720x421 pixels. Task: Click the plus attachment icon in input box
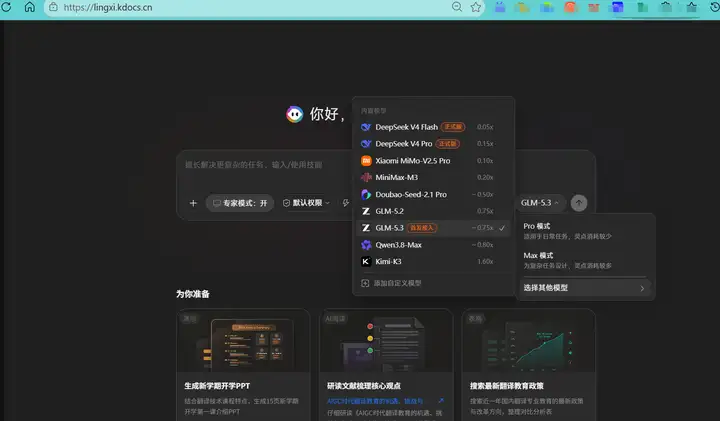click(x=193, y=203)
